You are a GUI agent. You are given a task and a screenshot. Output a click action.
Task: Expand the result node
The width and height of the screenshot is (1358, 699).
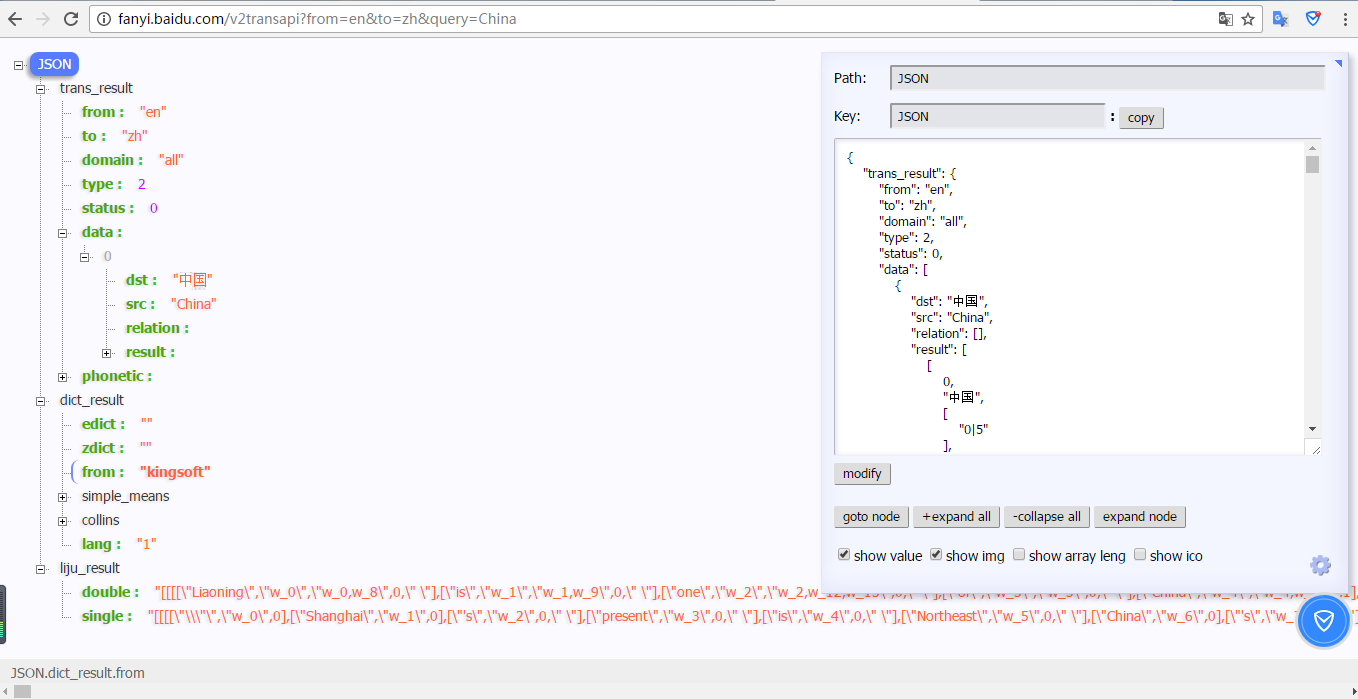coord(107,352)
